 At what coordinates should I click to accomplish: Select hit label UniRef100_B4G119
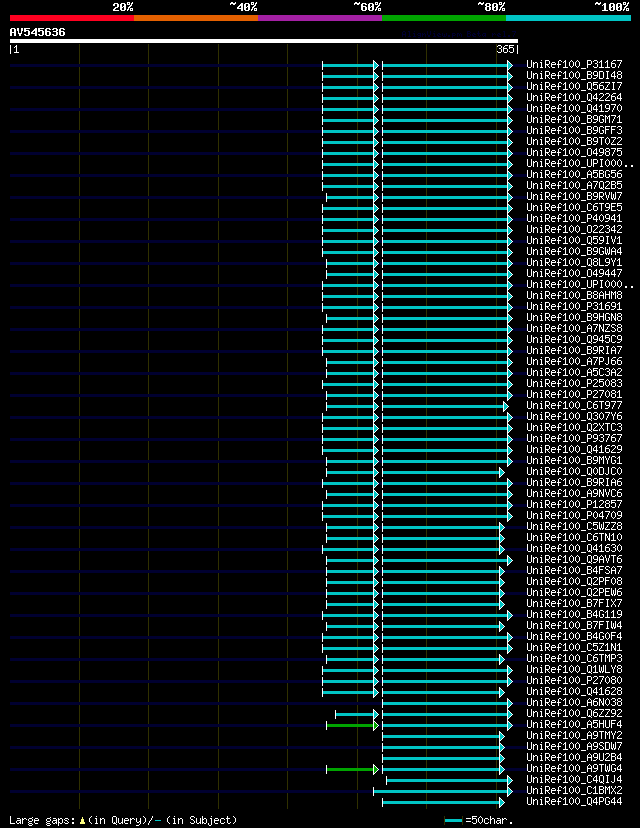coord(574,614)
